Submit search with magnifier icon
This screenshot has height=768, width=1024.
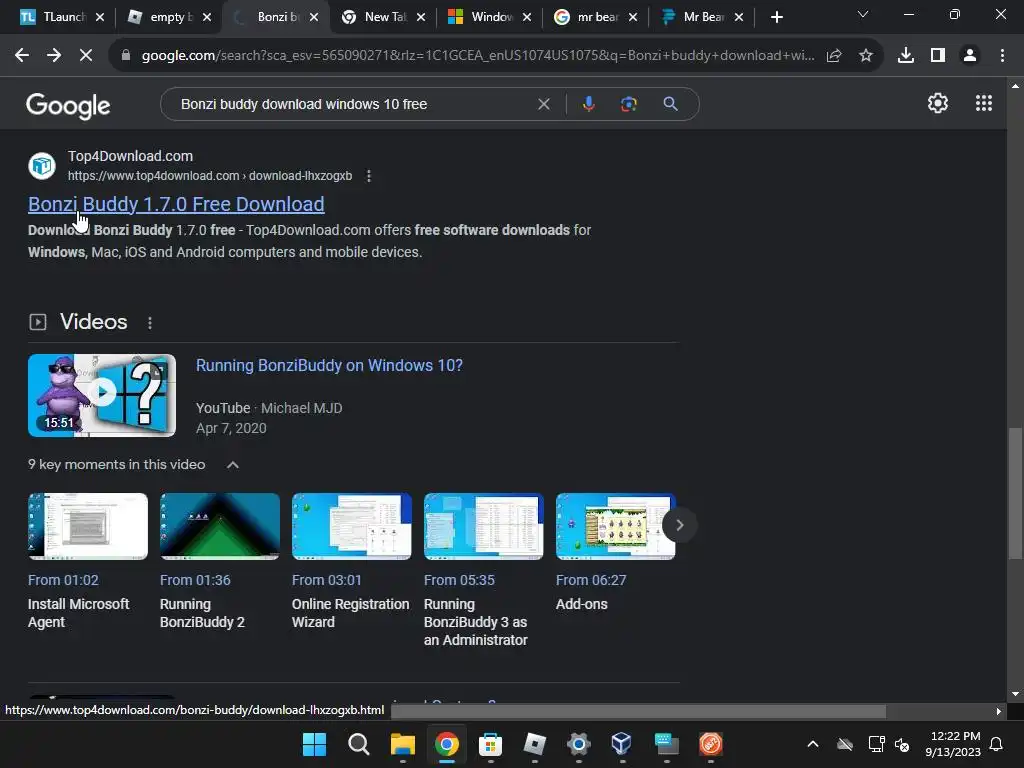pyautogui.click(x=670, y=104)
